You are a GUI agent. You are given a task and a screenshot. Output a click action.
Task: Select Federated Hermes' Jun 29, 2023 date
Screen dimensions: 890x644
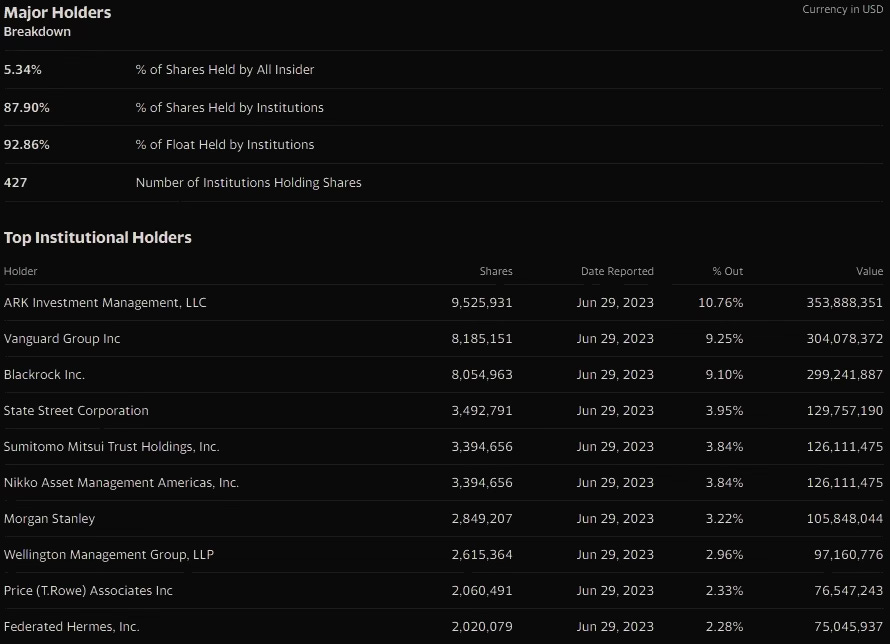tap(615, 627)
